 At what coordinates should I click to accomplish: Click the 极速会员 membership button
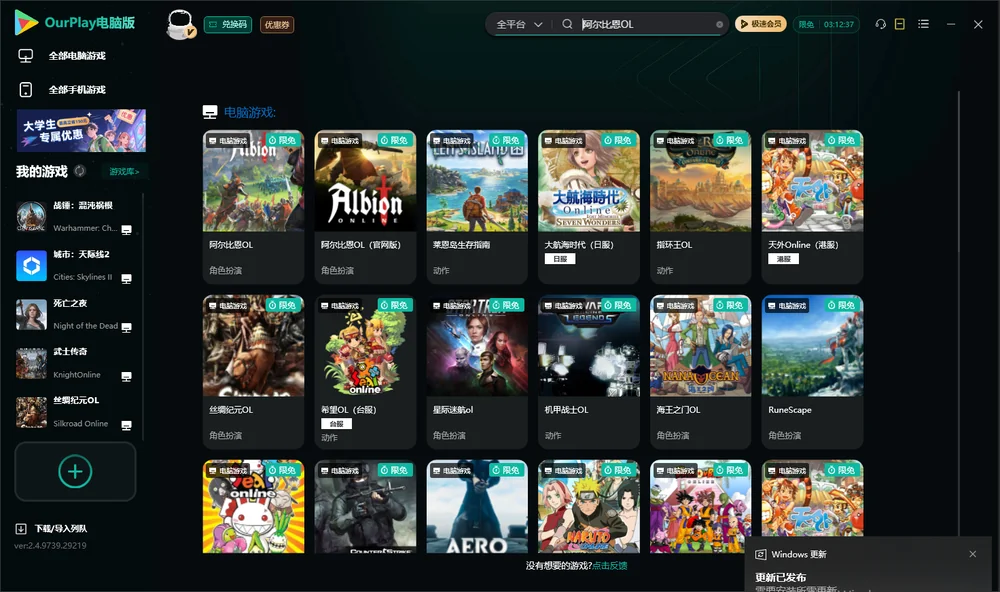click(761, 24)
